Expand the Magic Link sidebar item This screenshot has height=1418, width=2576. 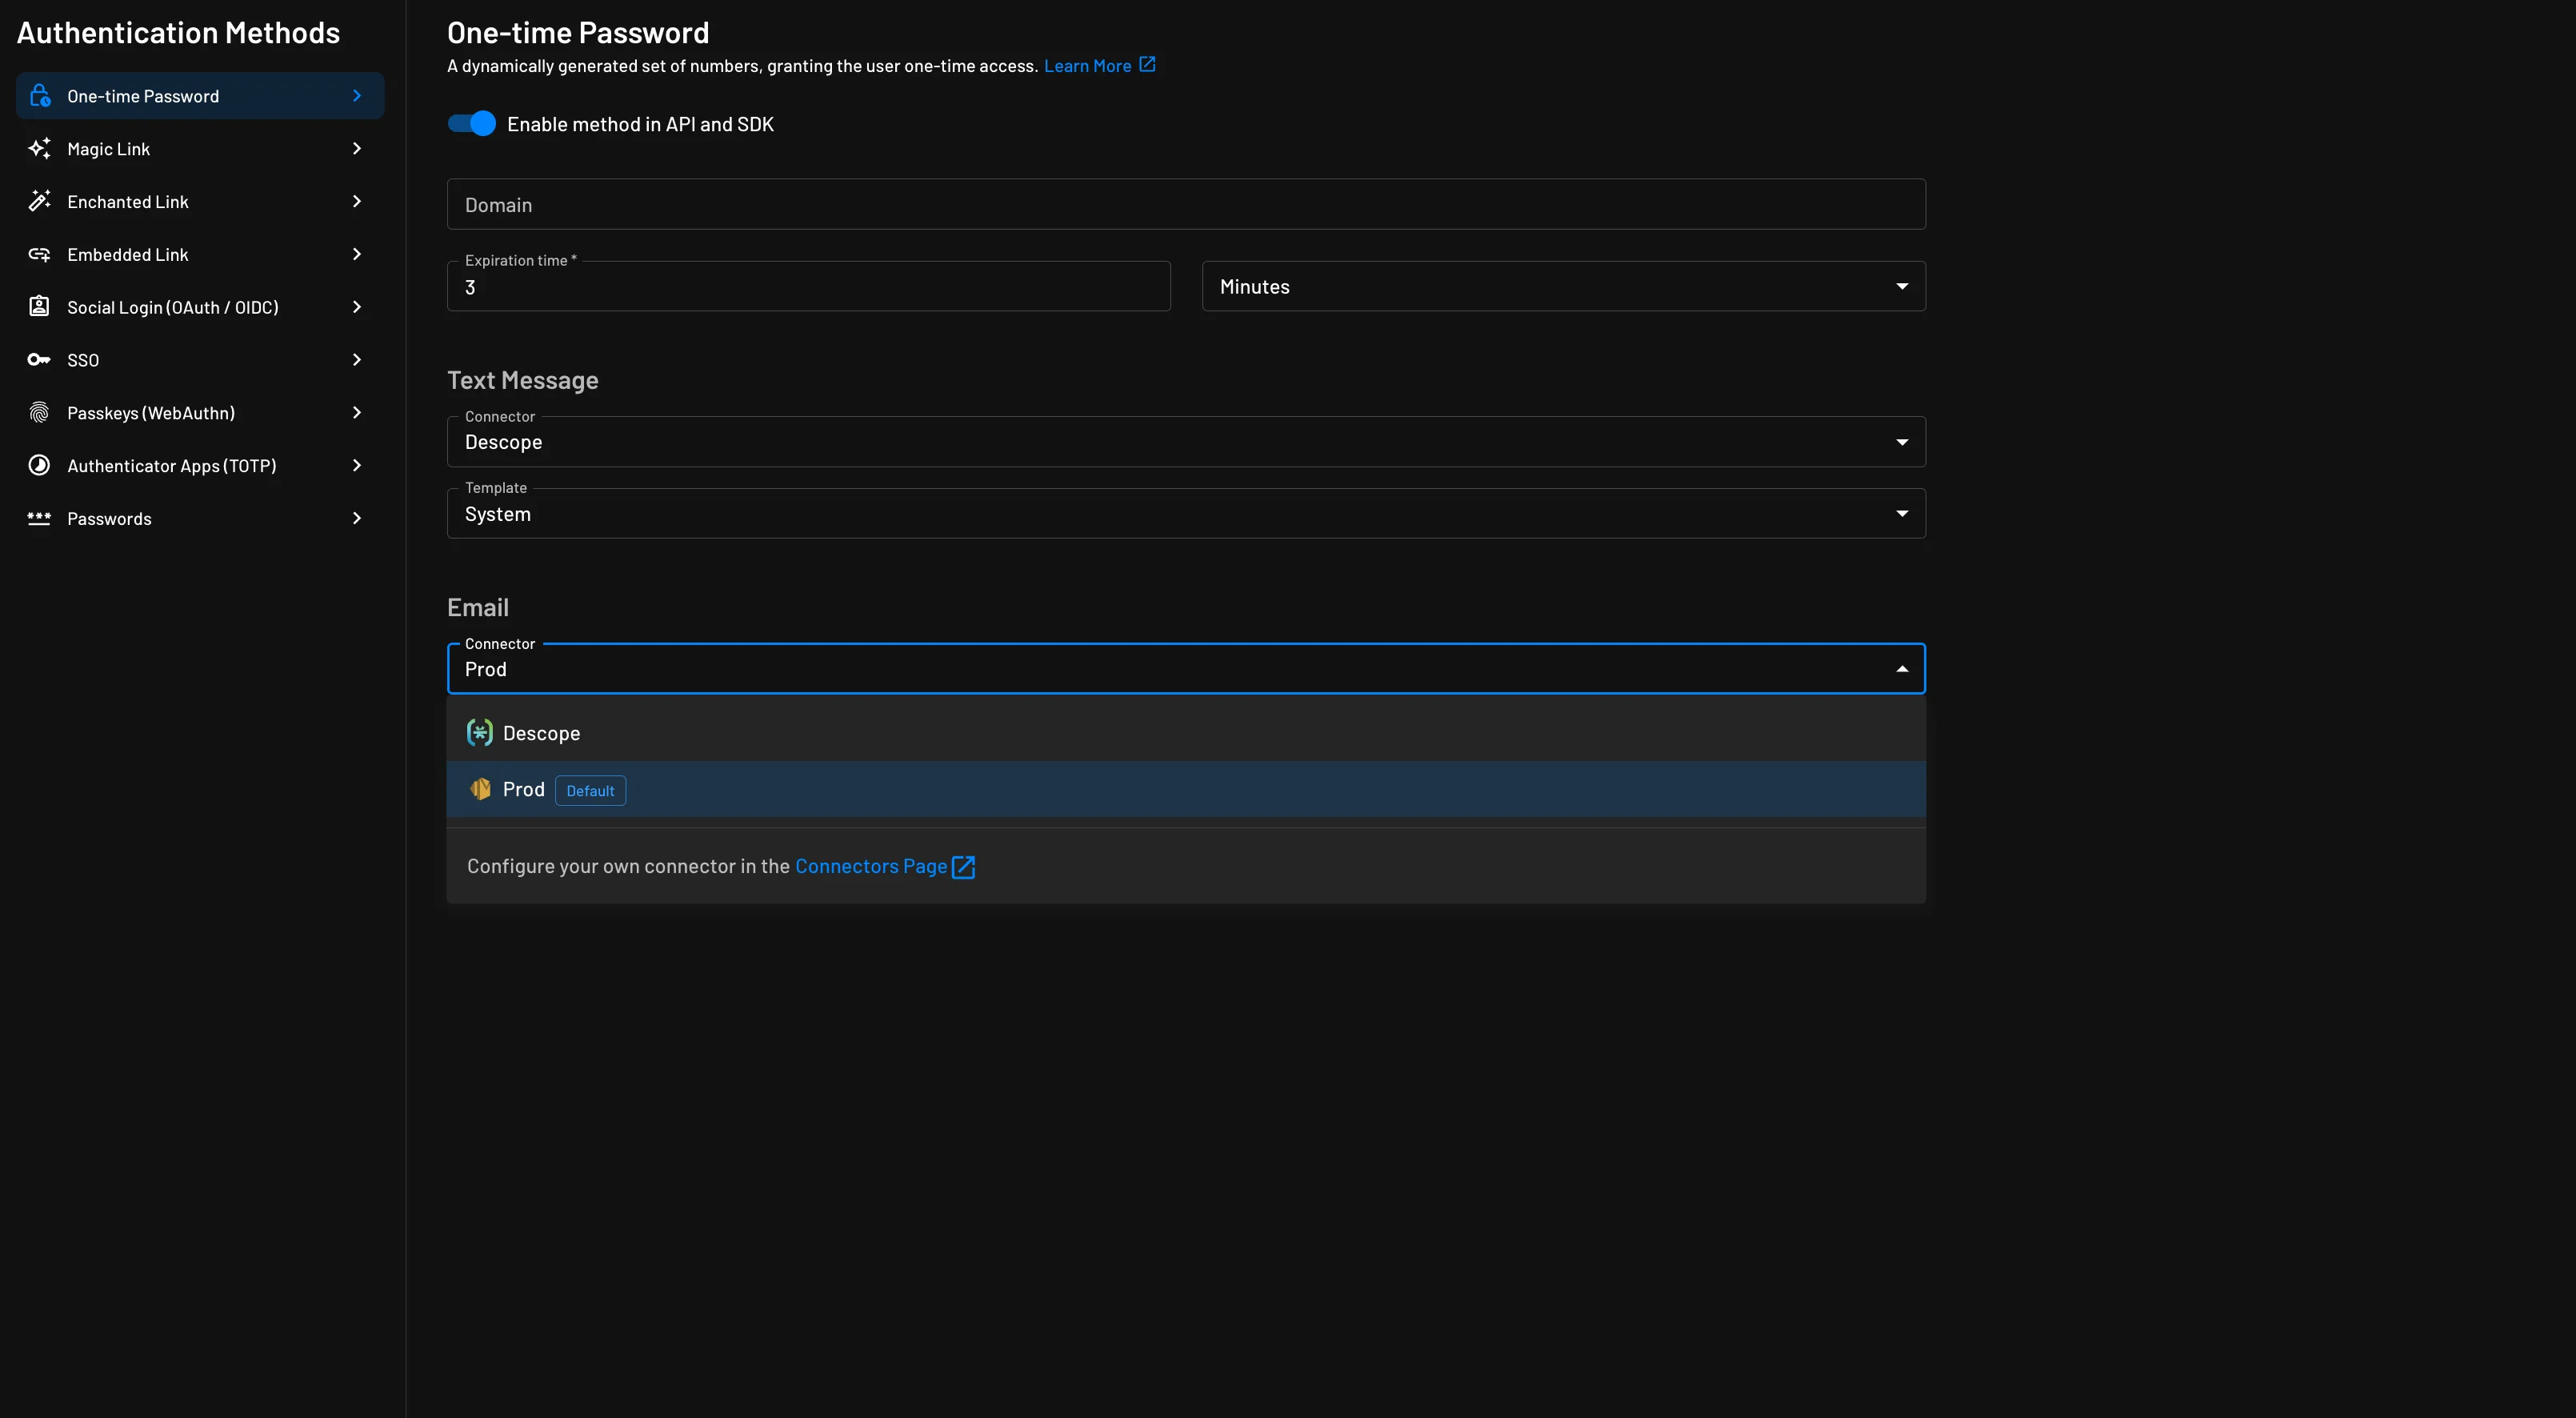pos(356,148)
